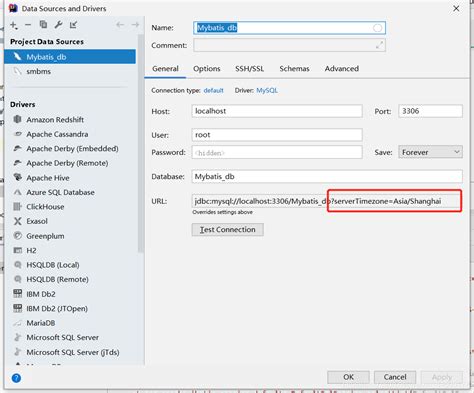Screen dimensions: 474x393
Task: Click the hidden Password field
Action: coord(277,152)
